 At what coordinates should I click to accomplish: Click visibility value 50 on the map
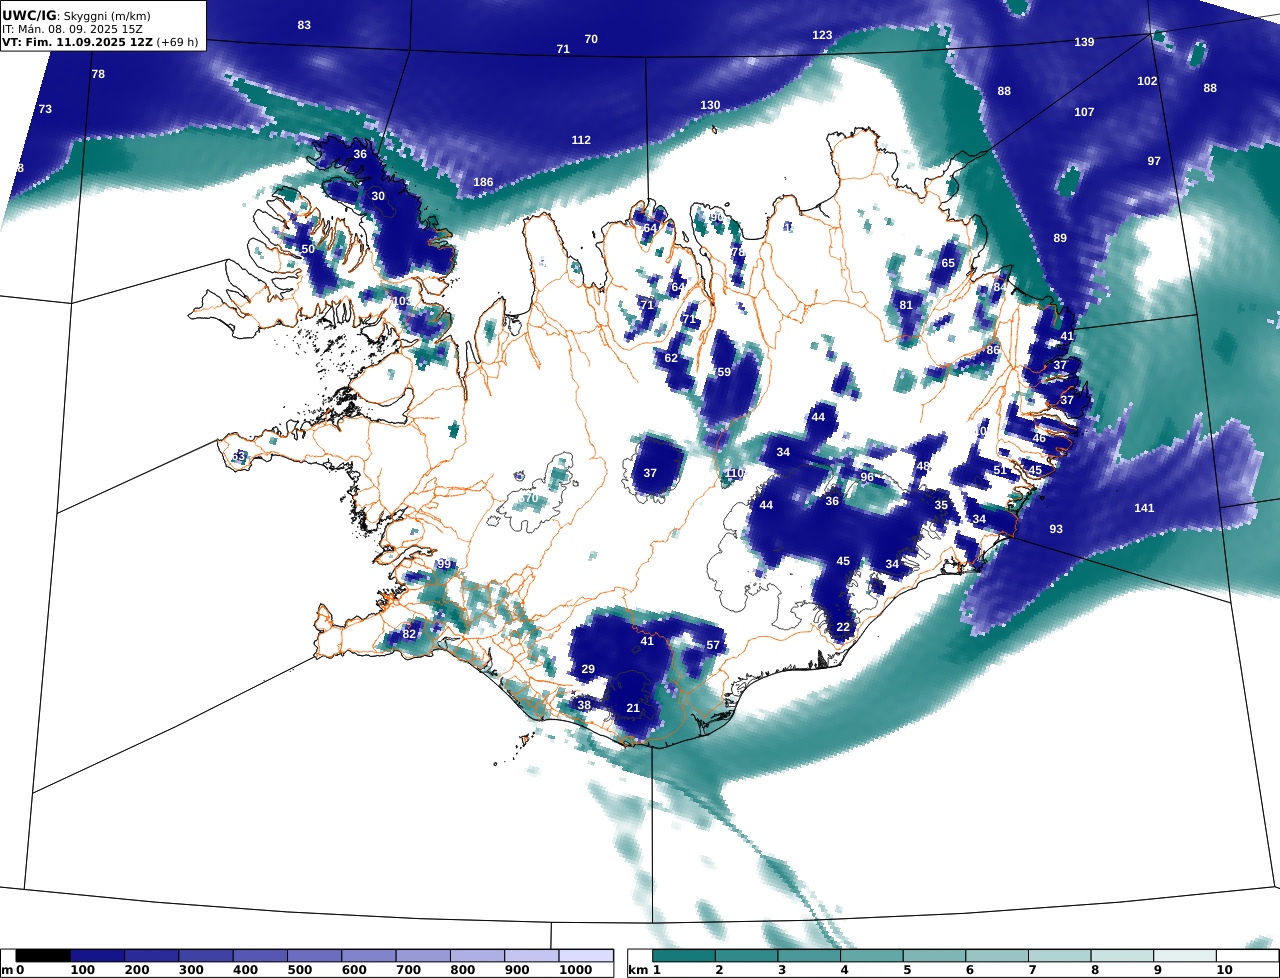pyautogui.click(x=308, y=249)
